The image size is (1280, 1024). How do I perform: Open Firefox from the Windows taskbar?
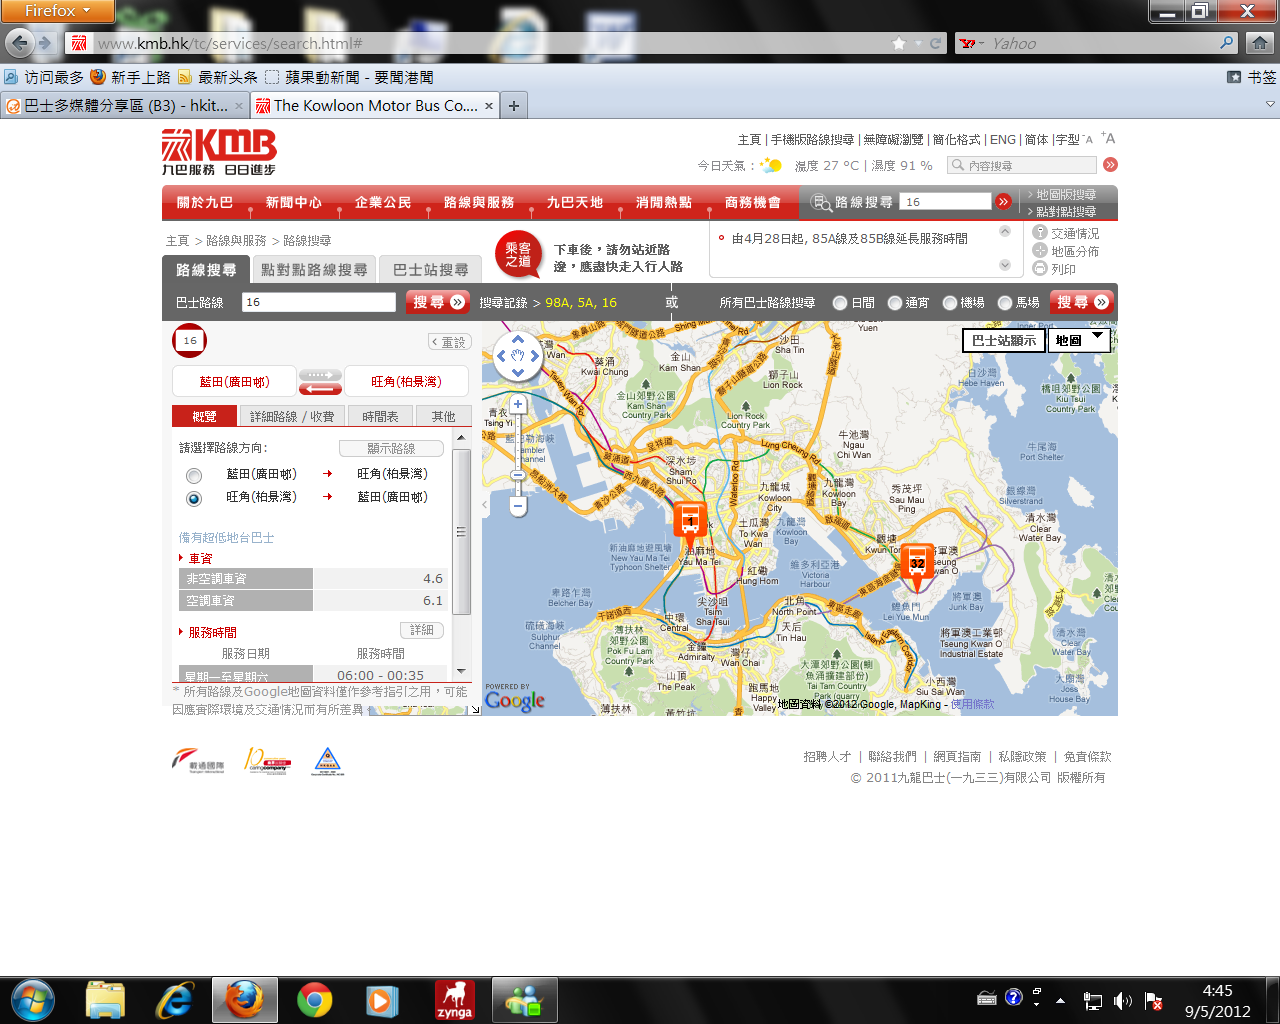point(244,1000)
